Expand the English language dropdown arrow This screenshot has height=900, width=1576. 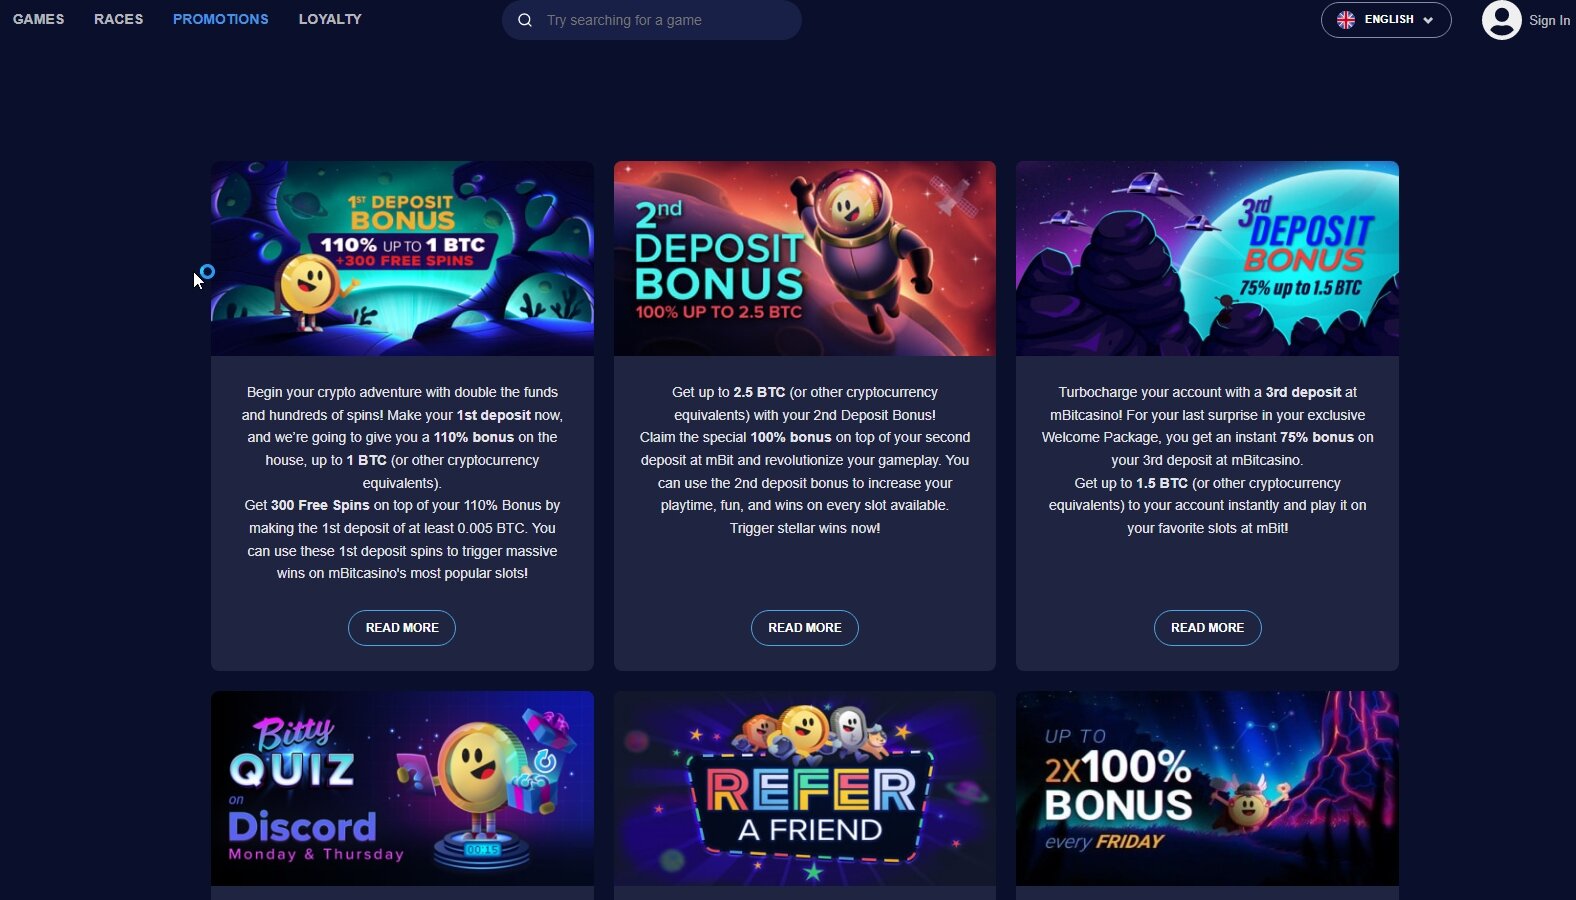coord(1428,20)
